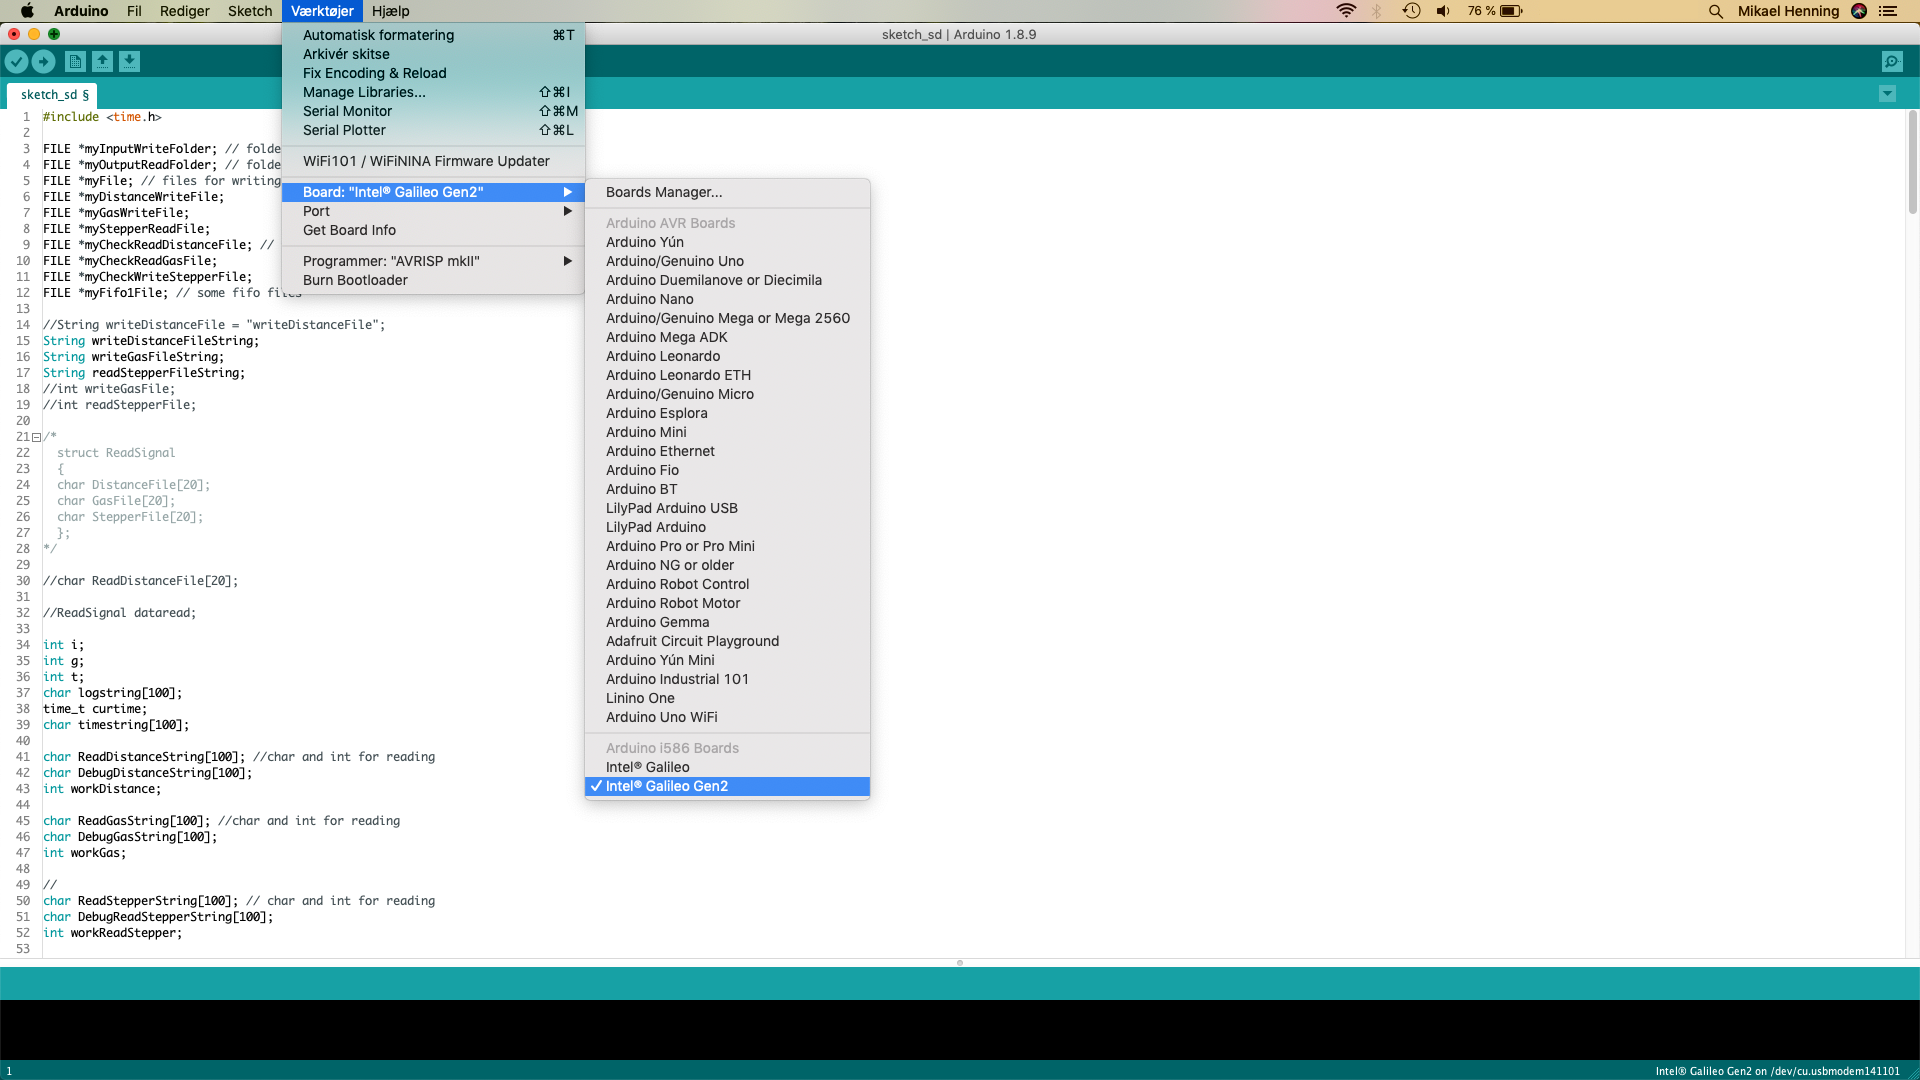1920x1080 pixels.
Task: Expand the Port submenu
Action: point(433,211)
